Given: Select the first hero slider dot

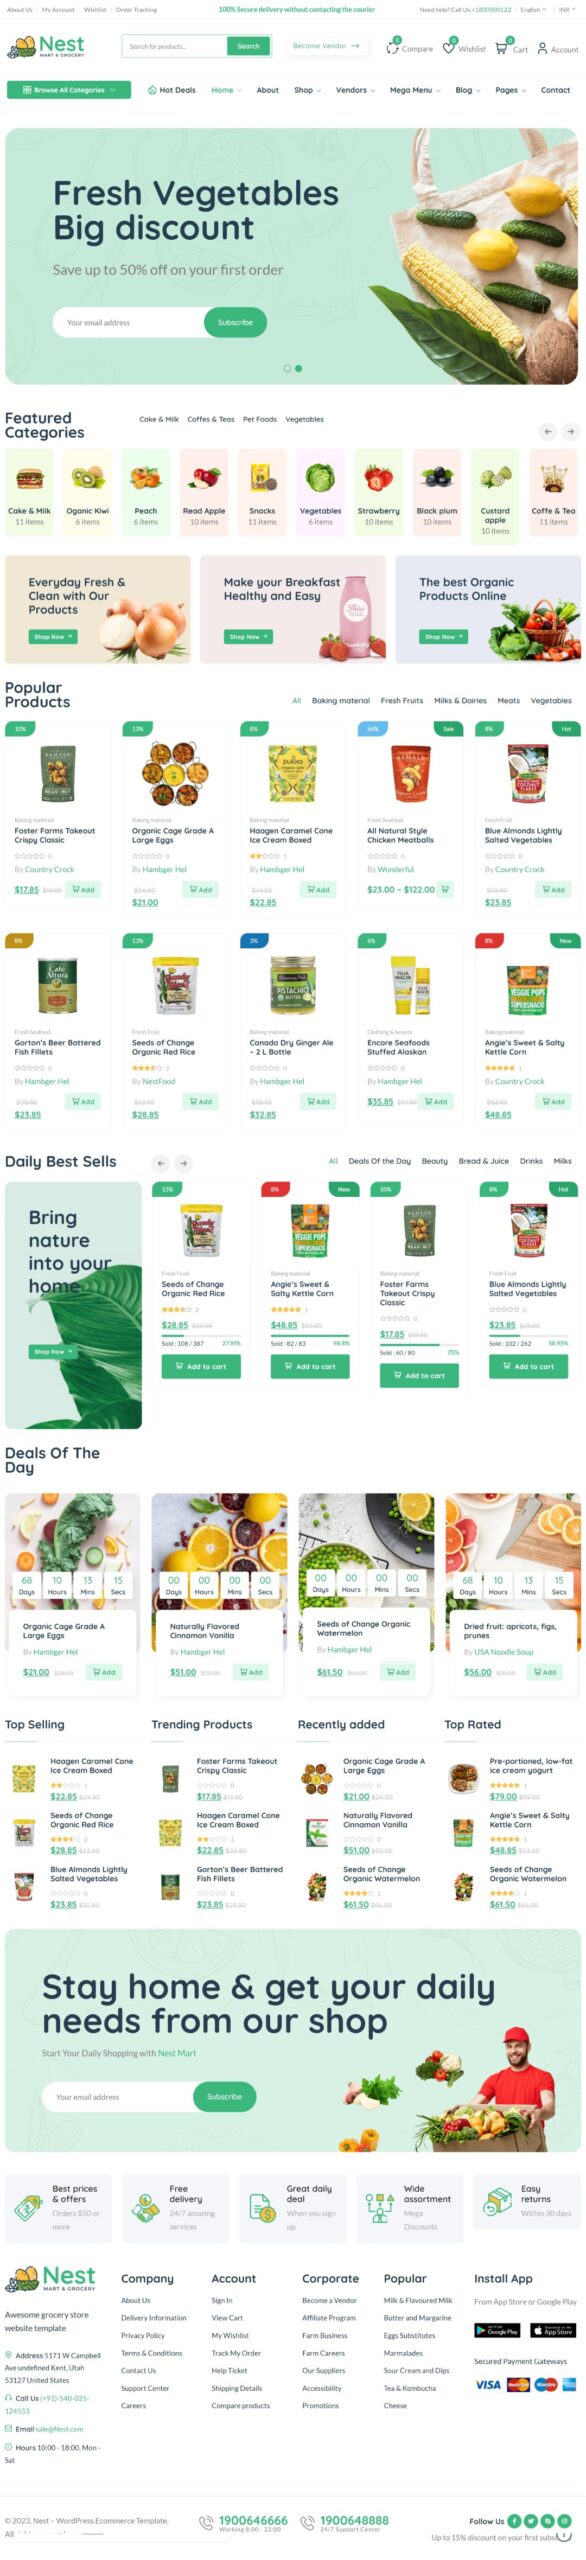Looking at the screenshot, I should pyautogui.click(x=287, y=368).
